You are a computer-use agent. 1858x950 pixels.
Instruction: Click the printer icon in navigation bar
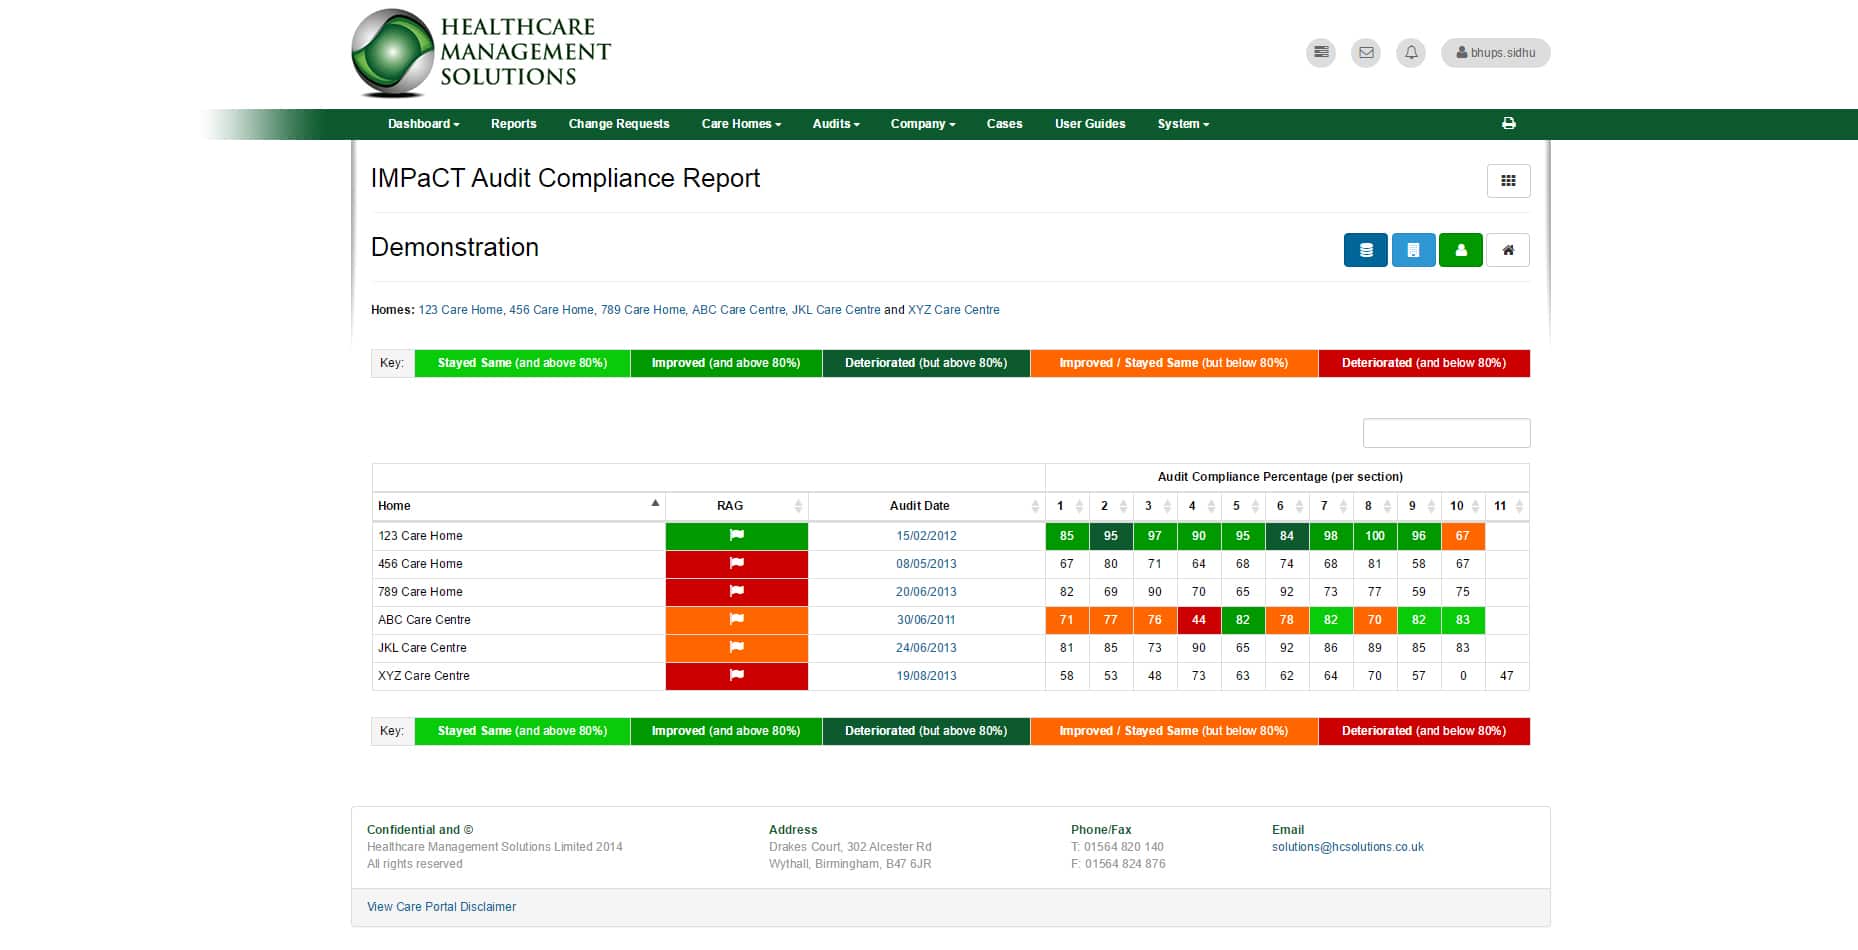1508,124
